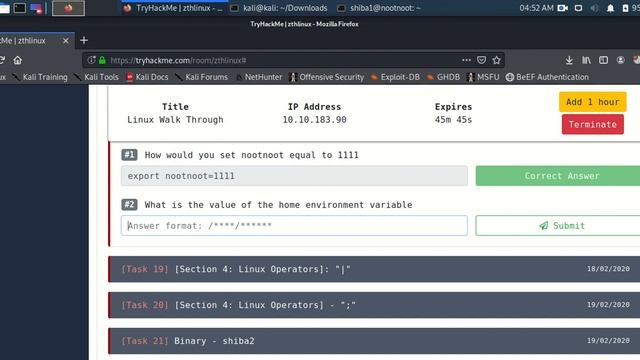Open the Firefox account icon
The image size is (640, 360).
(x=620, y=60)
